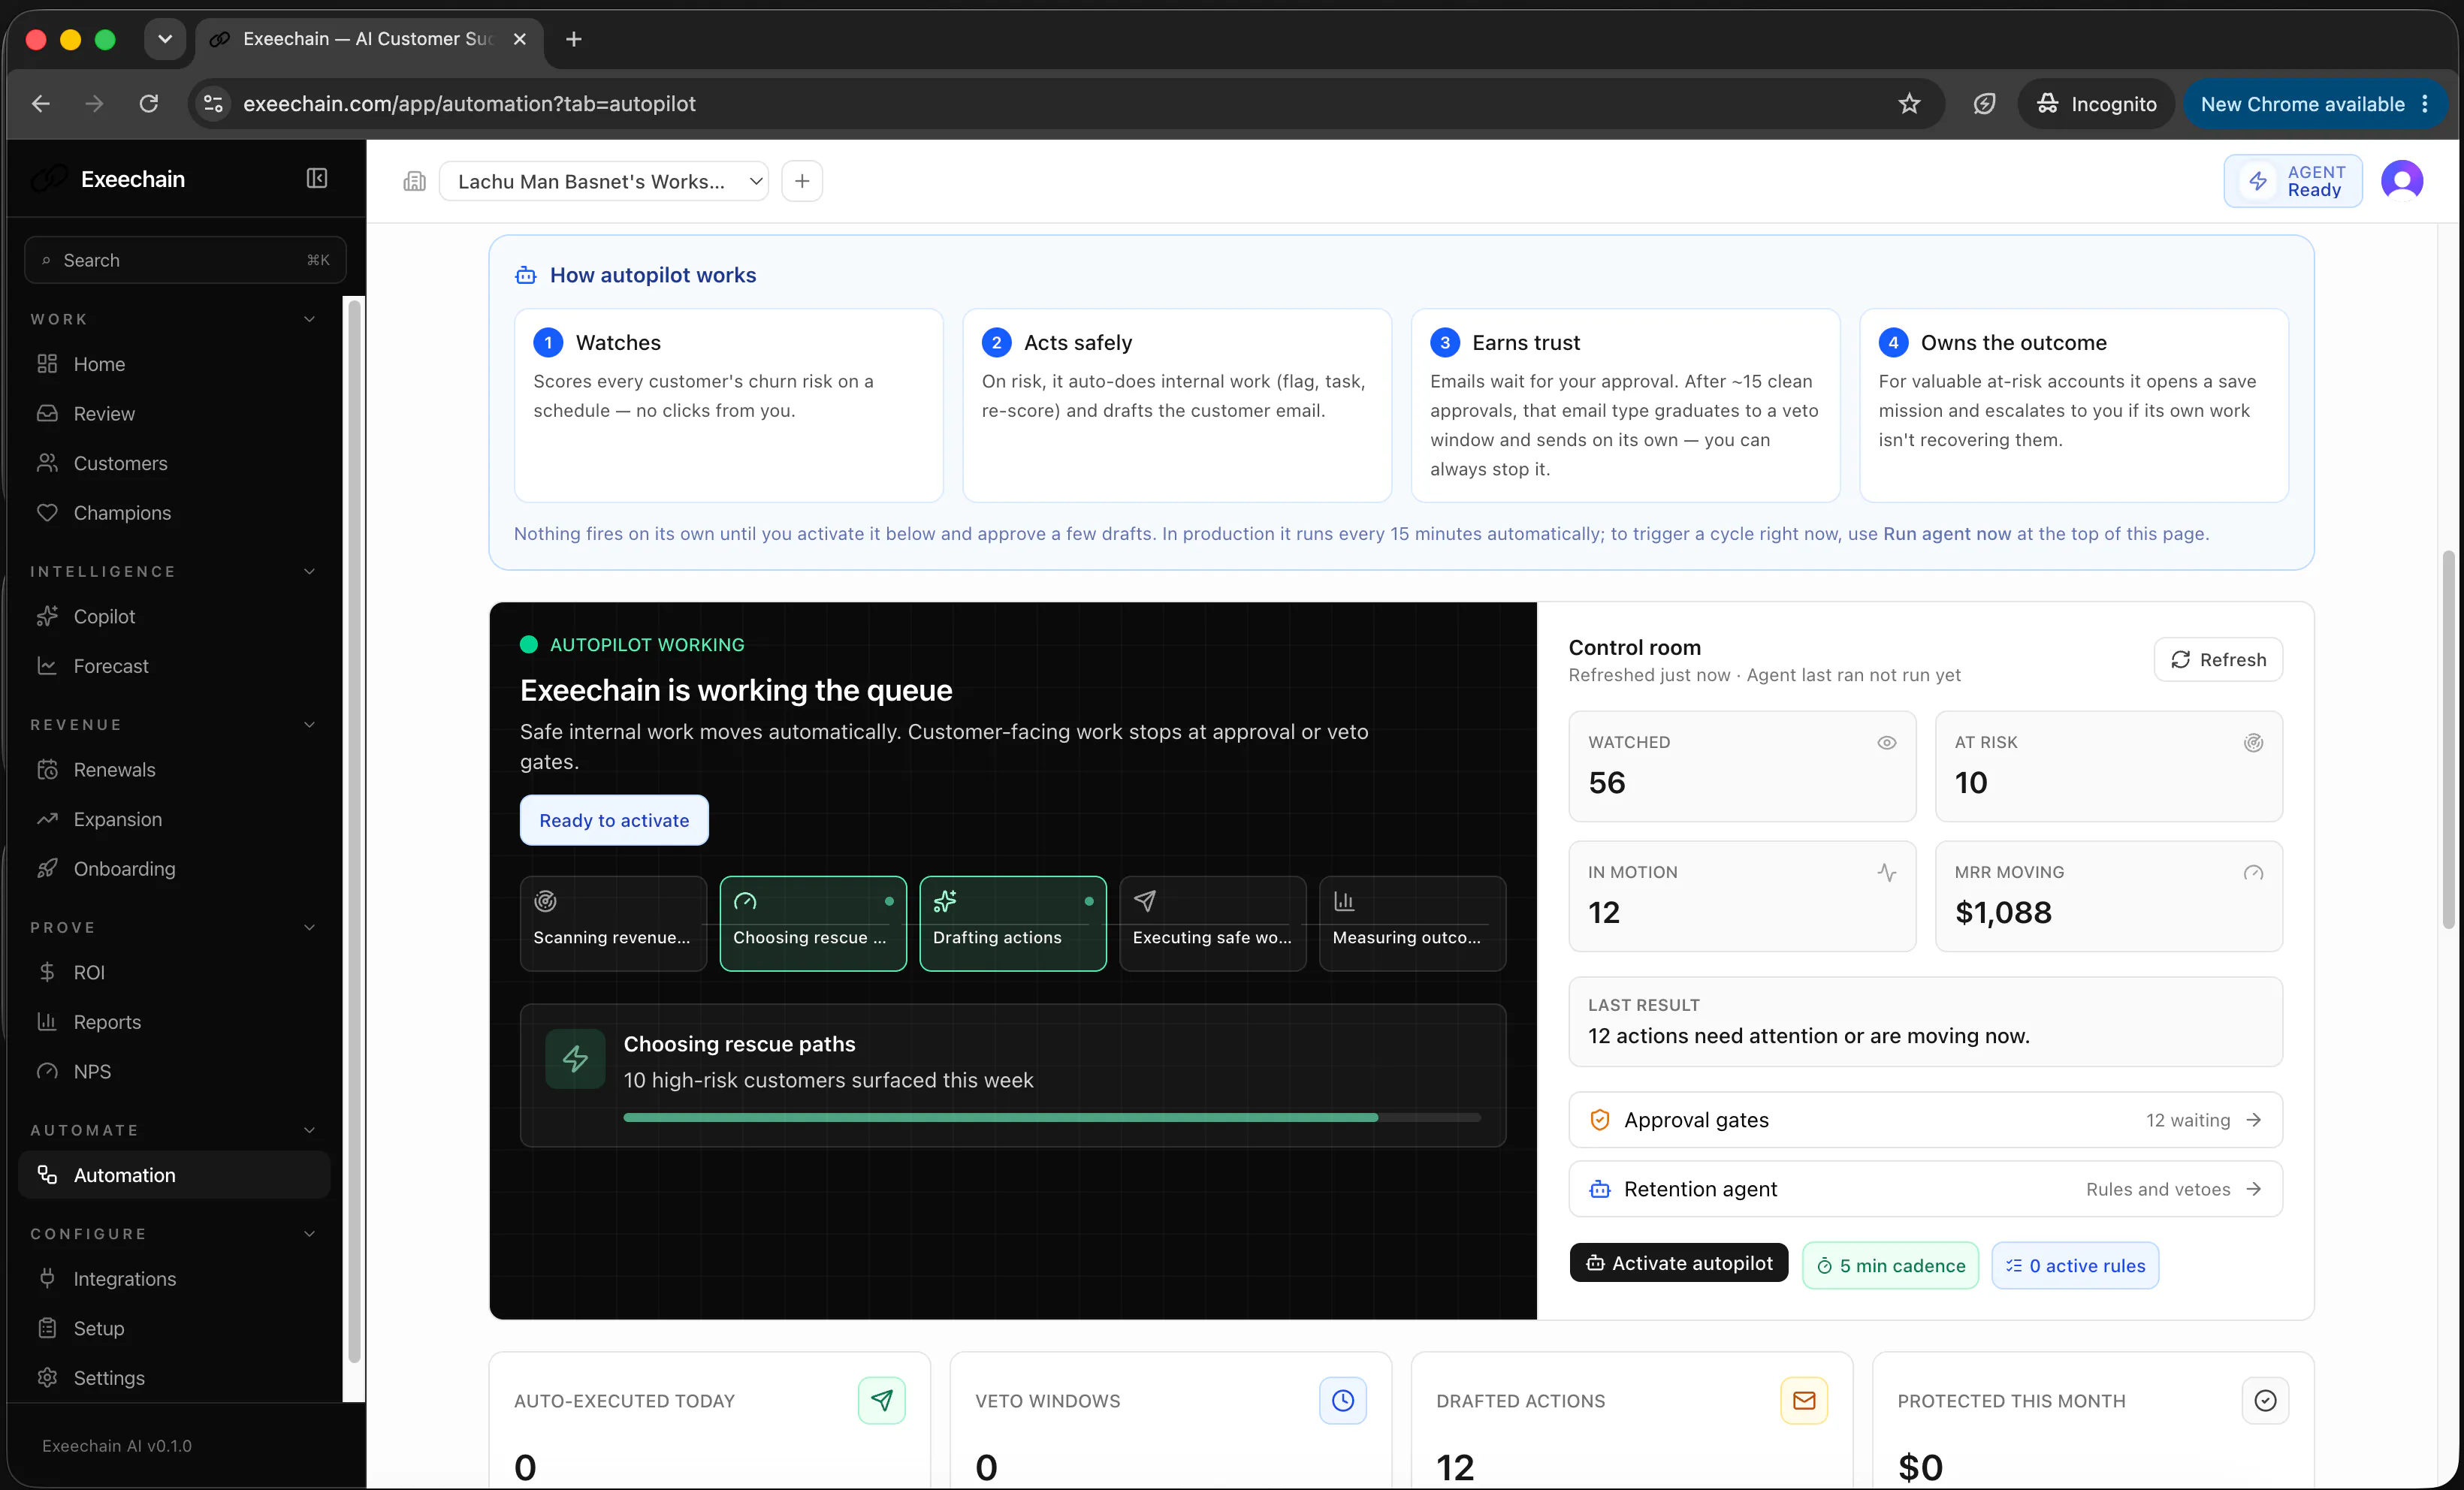Click the robot icon in How autopilot works
Viewport: 2464px width, 1490px height.
pyautogui.click(x=525, y=275)
